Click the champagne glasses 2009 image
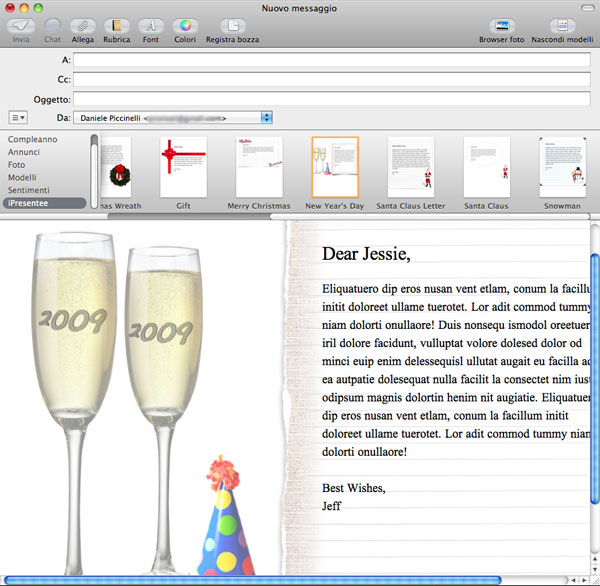 coord(118,402)
